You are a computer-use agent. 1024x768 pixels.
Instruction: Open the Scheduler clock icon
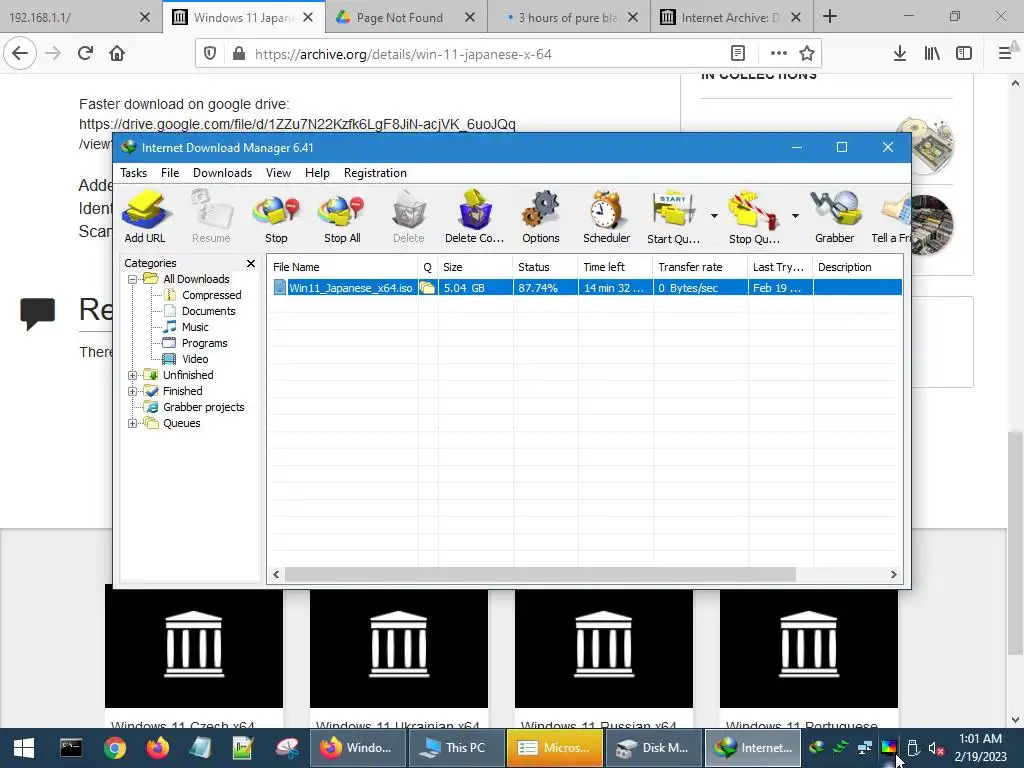click(x=607, y=217)
